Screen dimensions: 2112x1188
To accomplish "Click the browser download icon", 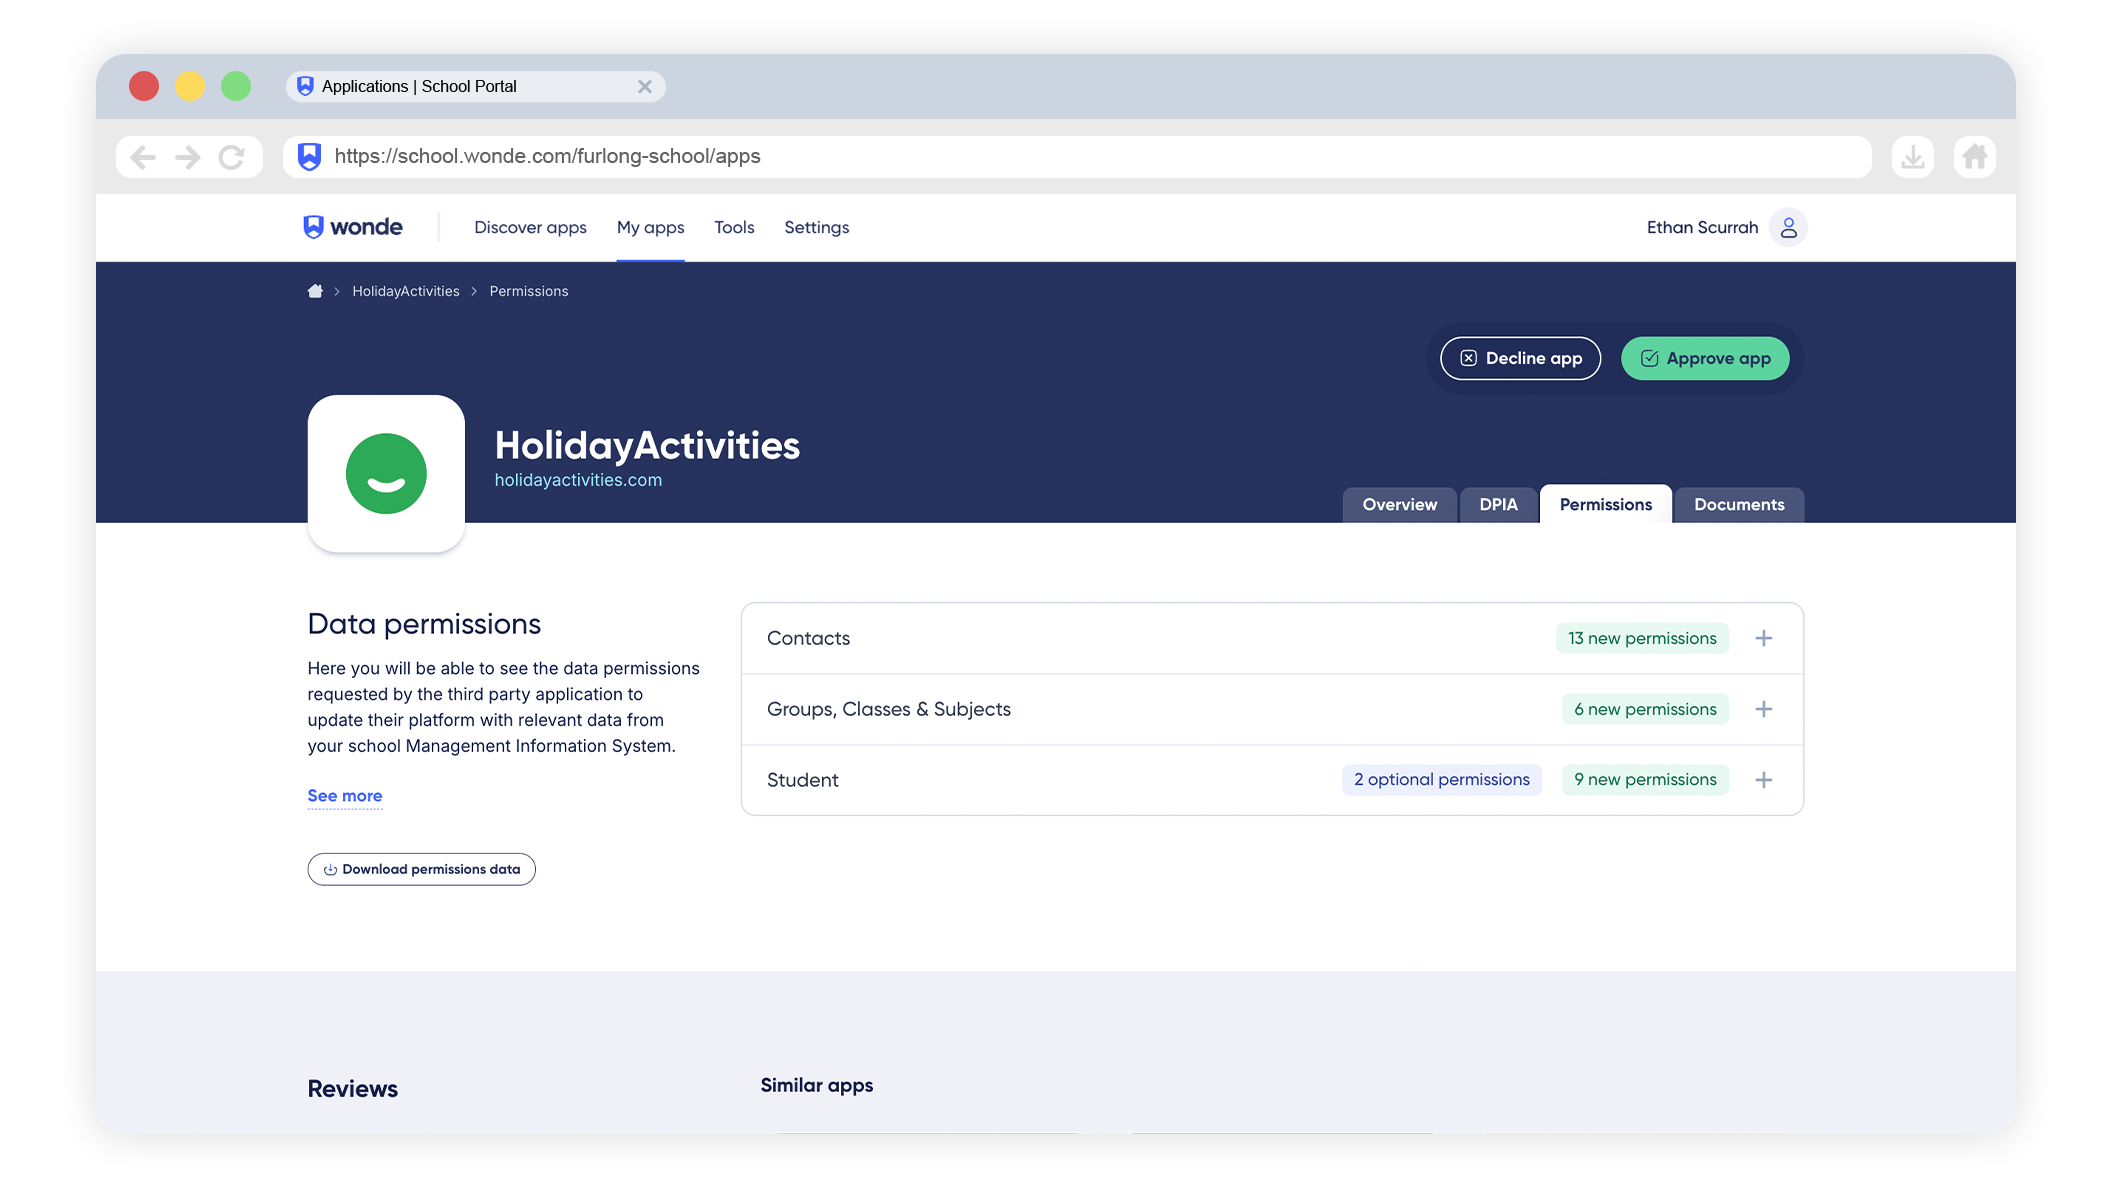I will [x=1912, y=157].
